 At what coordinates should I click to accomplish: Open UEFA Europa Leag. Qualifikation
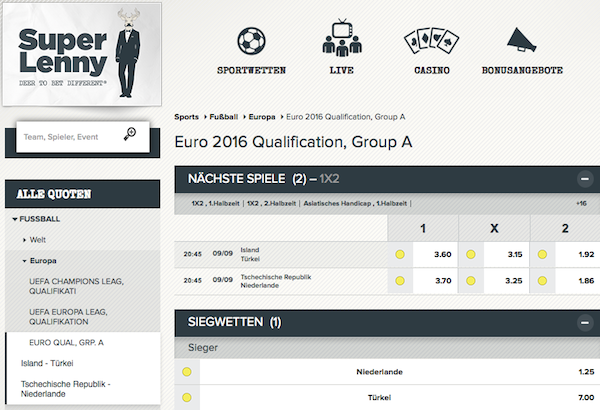click(68, 317)
